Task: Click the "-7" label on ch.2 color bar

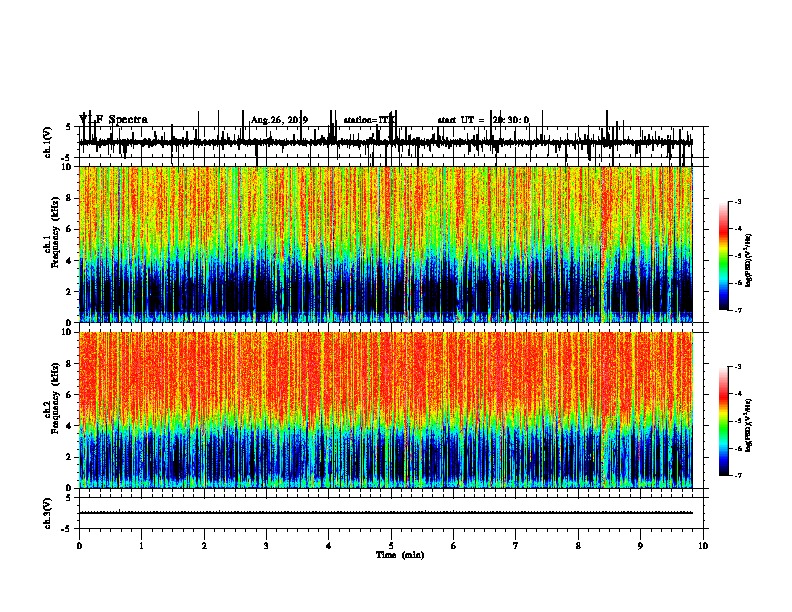Action: (738, 475)
